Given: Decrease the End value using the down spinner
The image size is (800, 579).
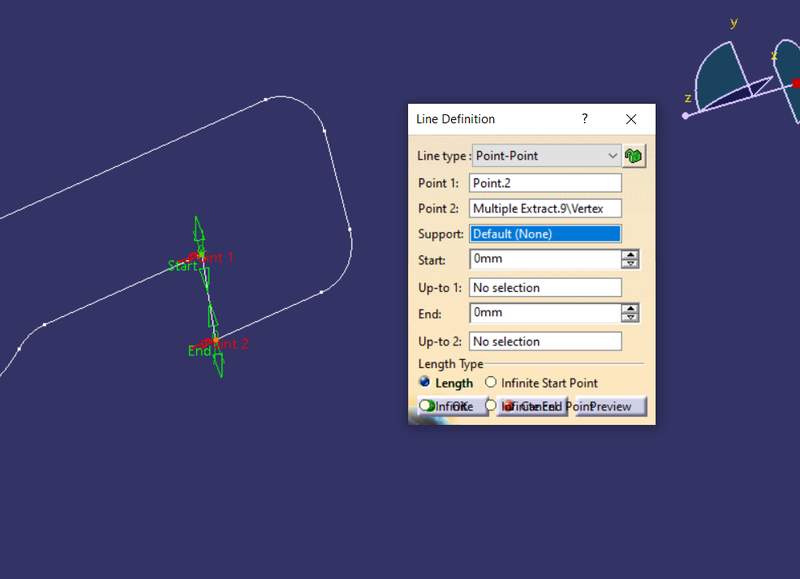Looking at the screenshot, I should [x=631, y=317].
